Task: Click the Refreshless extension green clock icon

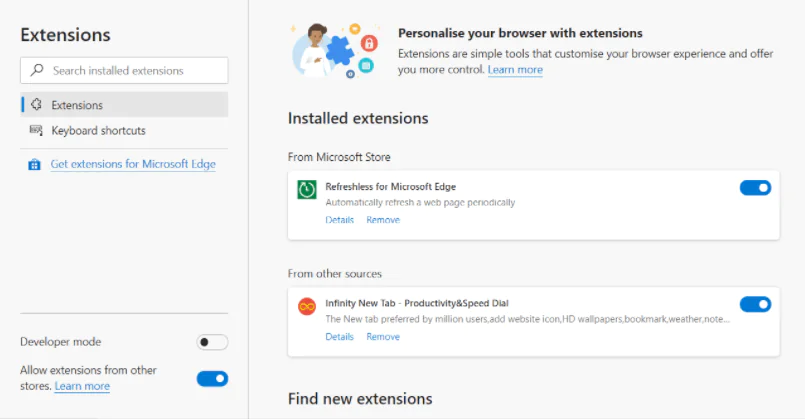Action: [x=307, y=189]
